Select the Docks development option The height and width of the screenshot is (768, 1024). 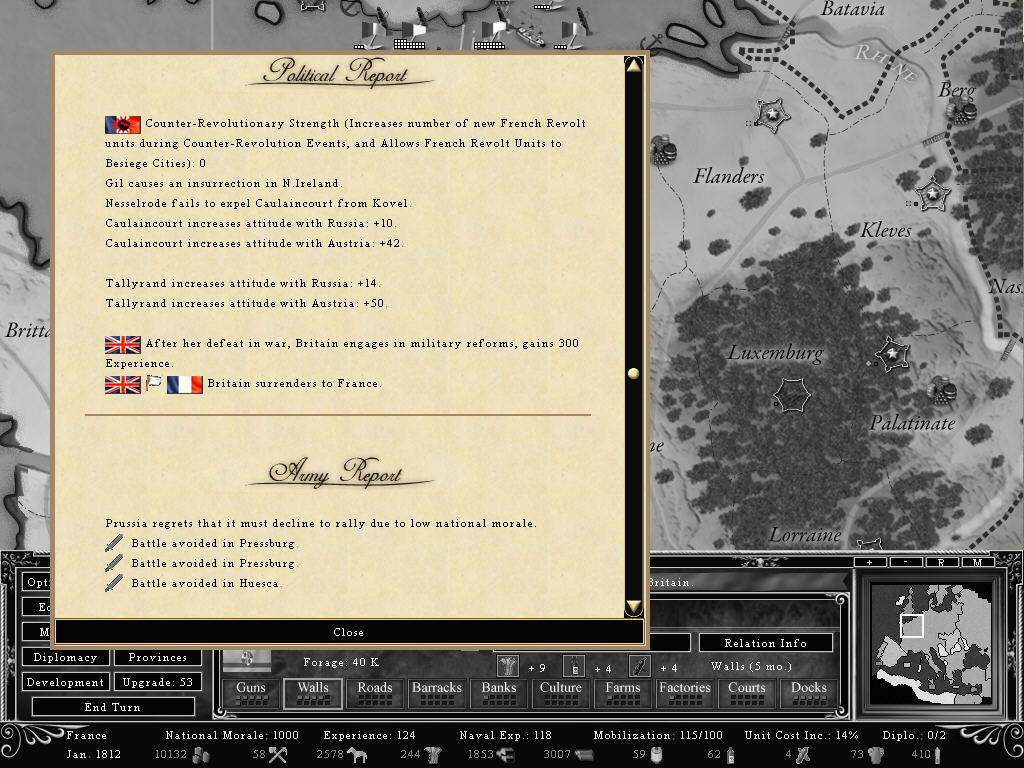[x=809, y=694]
